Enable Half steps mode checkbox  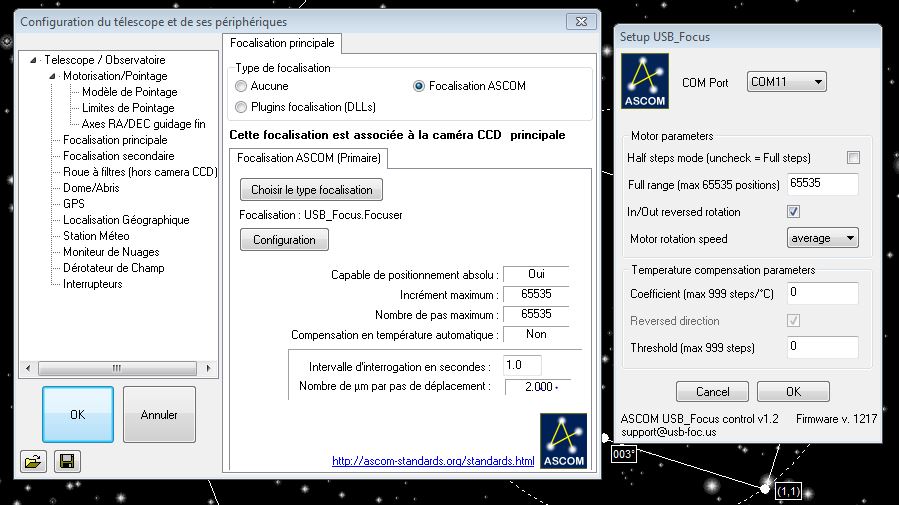(x=853, y=158)
